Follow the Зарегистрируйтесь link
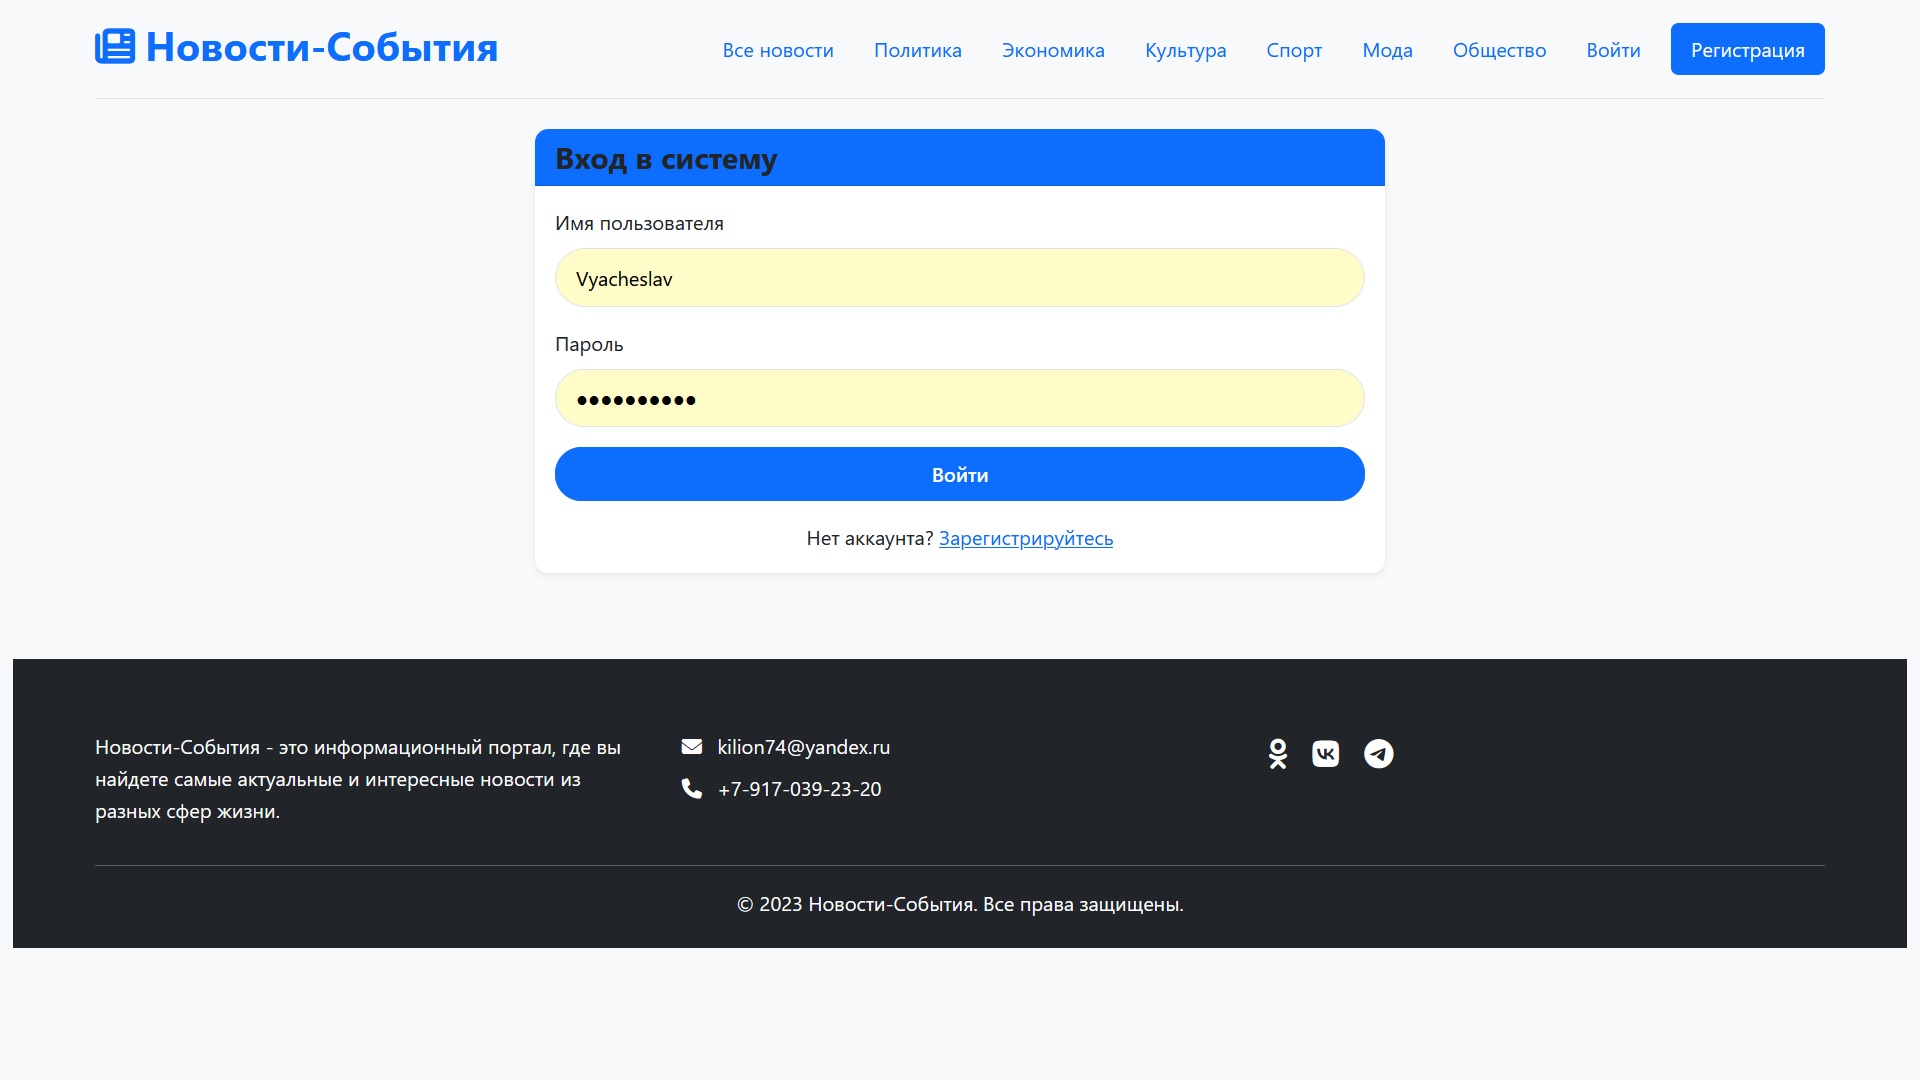Viewport: 1922px width, 1080px height. tap(1026, 539)
